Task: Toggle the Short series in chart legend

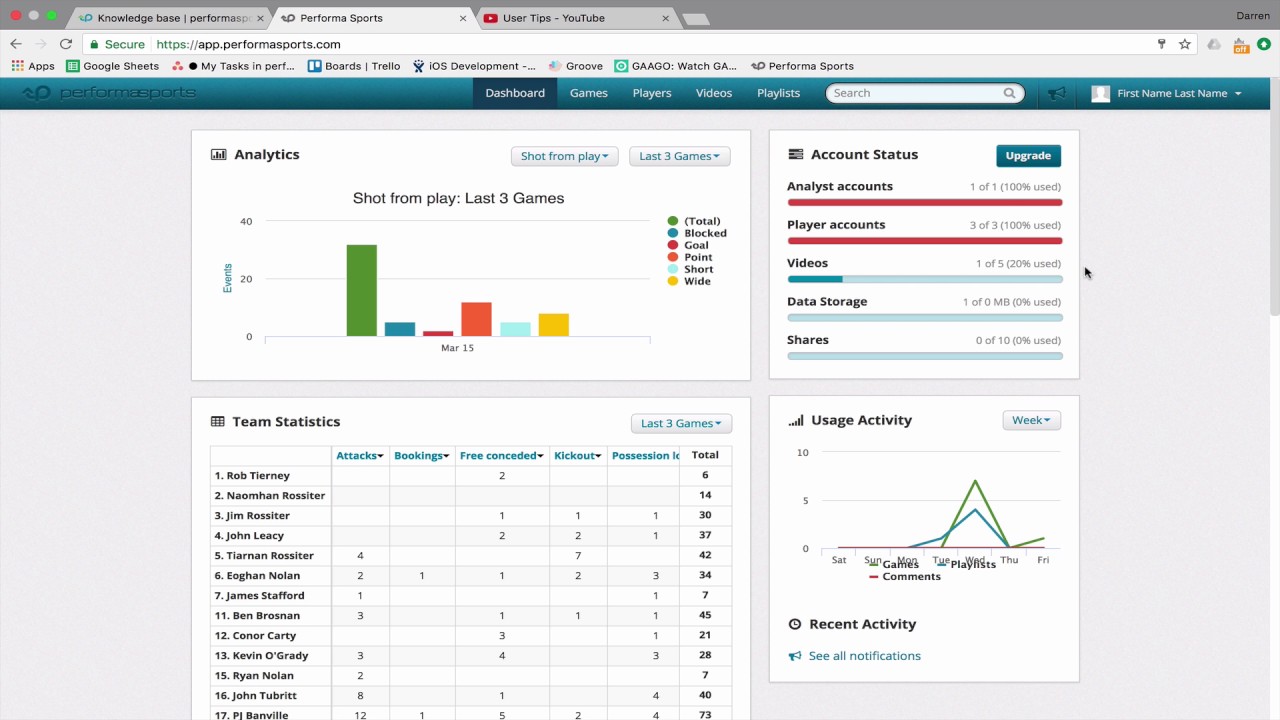Action: tap(690, 269)
